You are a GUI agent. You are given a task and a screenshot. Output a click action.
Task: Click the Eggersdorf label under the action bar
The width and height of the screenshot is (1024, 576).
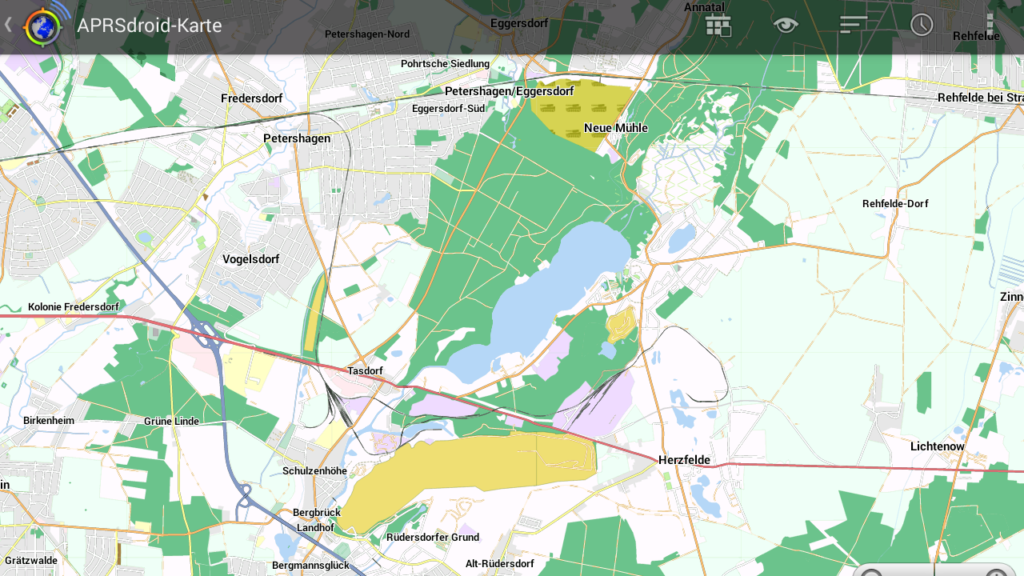click(x=519, y=24)
